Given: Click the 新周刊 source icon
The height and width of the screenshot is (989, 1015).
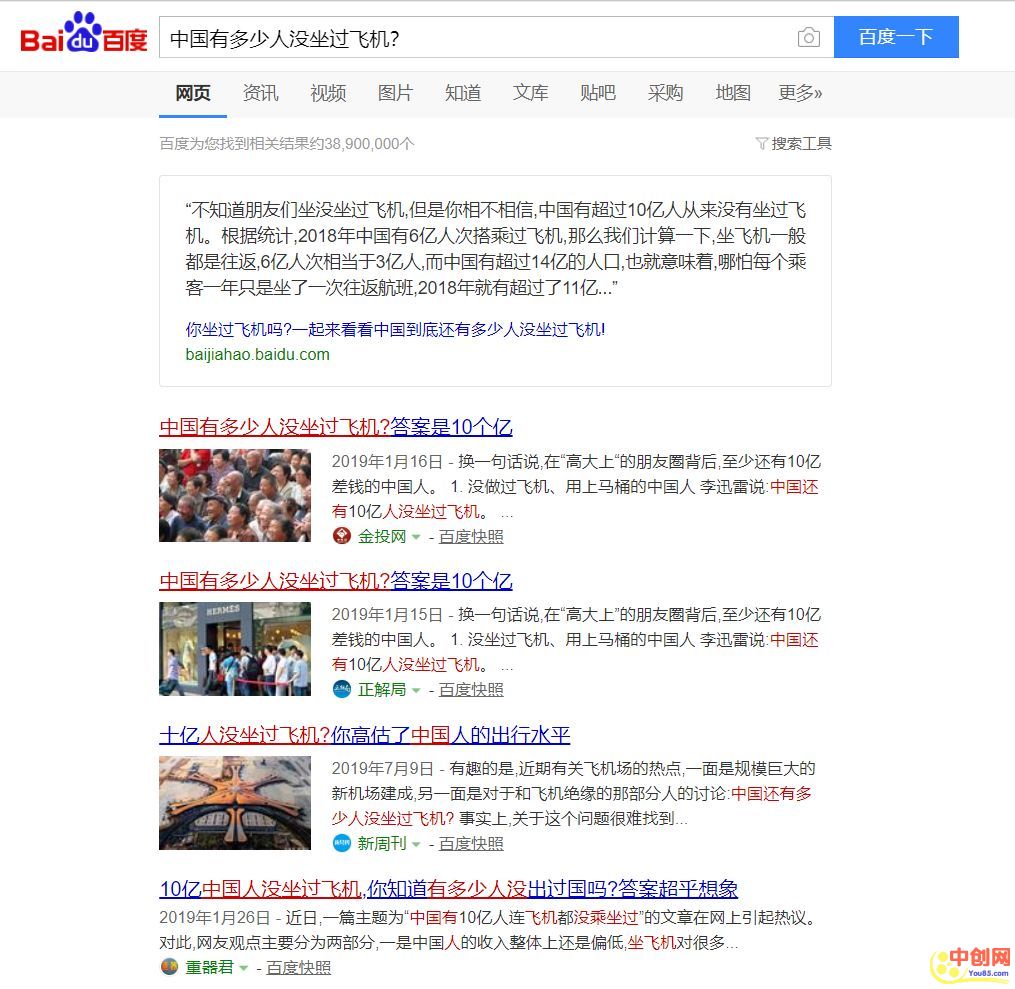Looking at the screenshot, I should [x=342, y=843].
